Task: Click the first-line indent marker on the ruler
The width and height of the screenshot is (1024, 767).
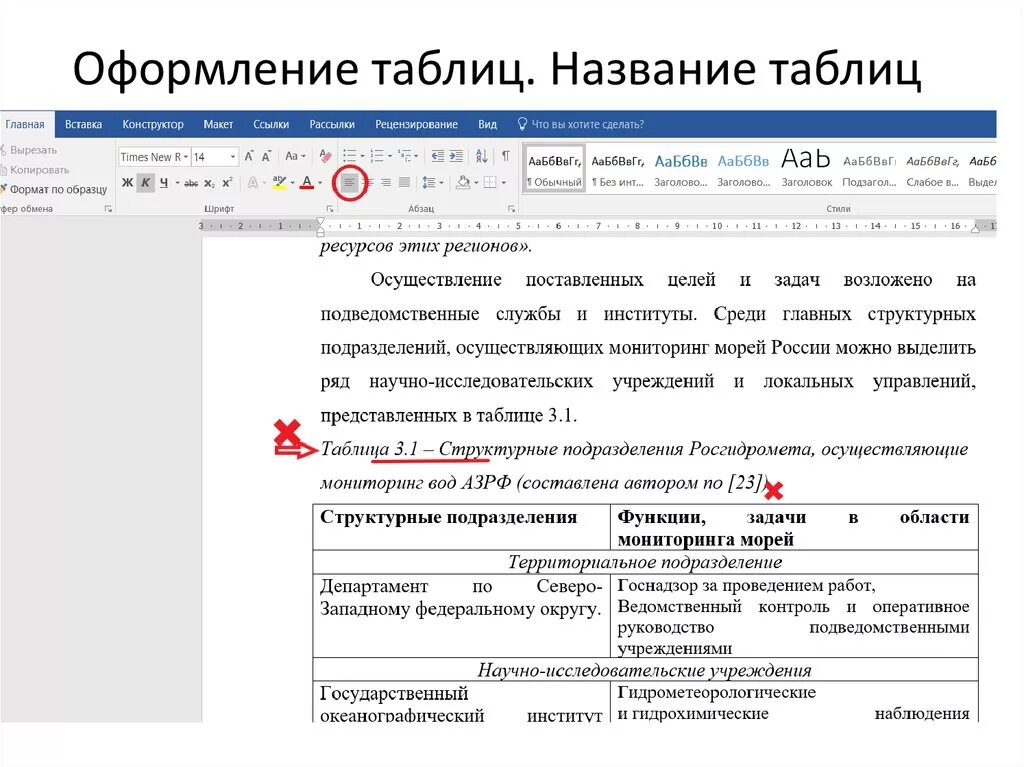Action: coord(320,221)
